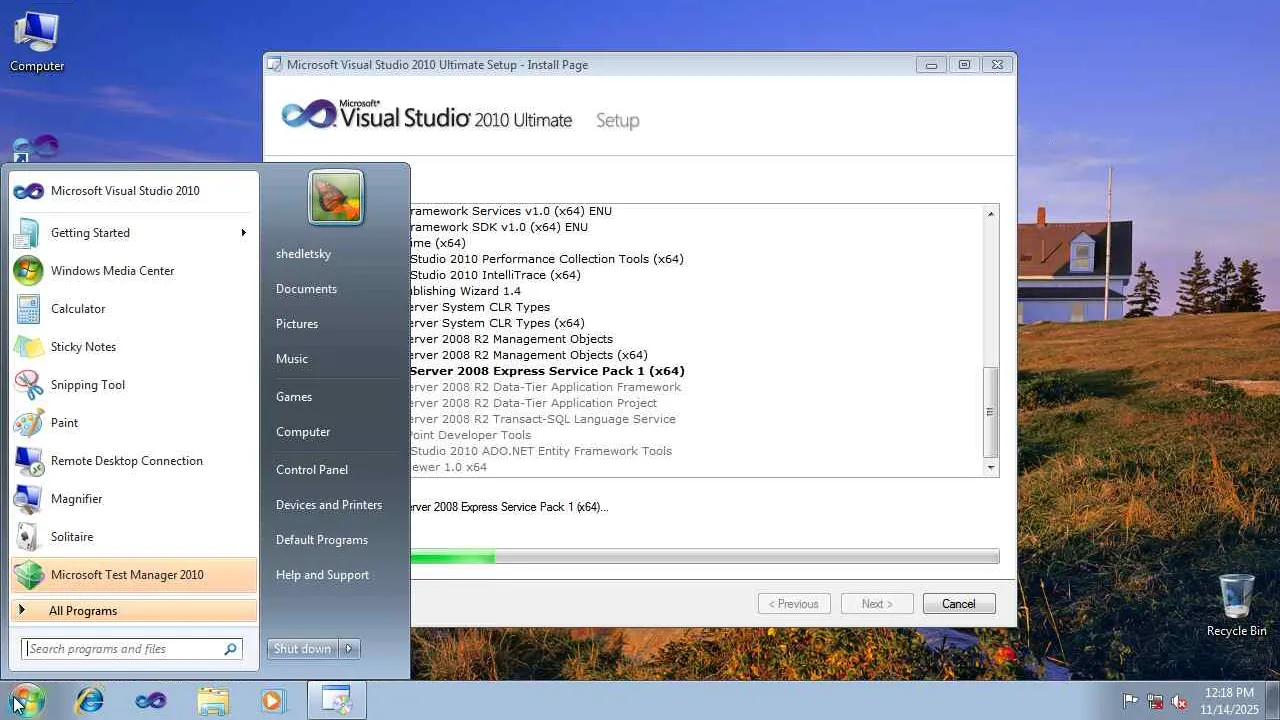Open Control Panel from the Start menu
This screenshot has width=1280, height=720.
click(312, 470)
